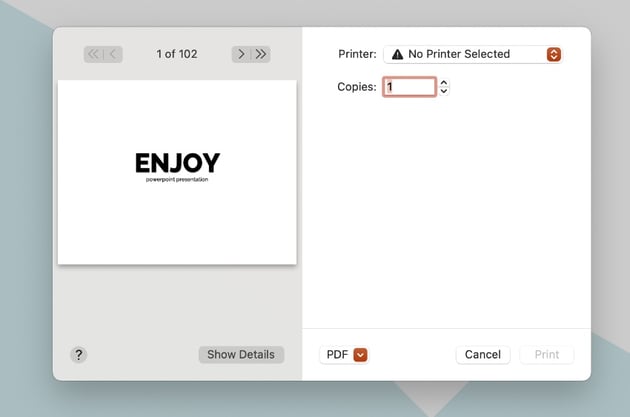Increase copies with the up stepper arrow

pyautogui.click(x=444, y=83)
